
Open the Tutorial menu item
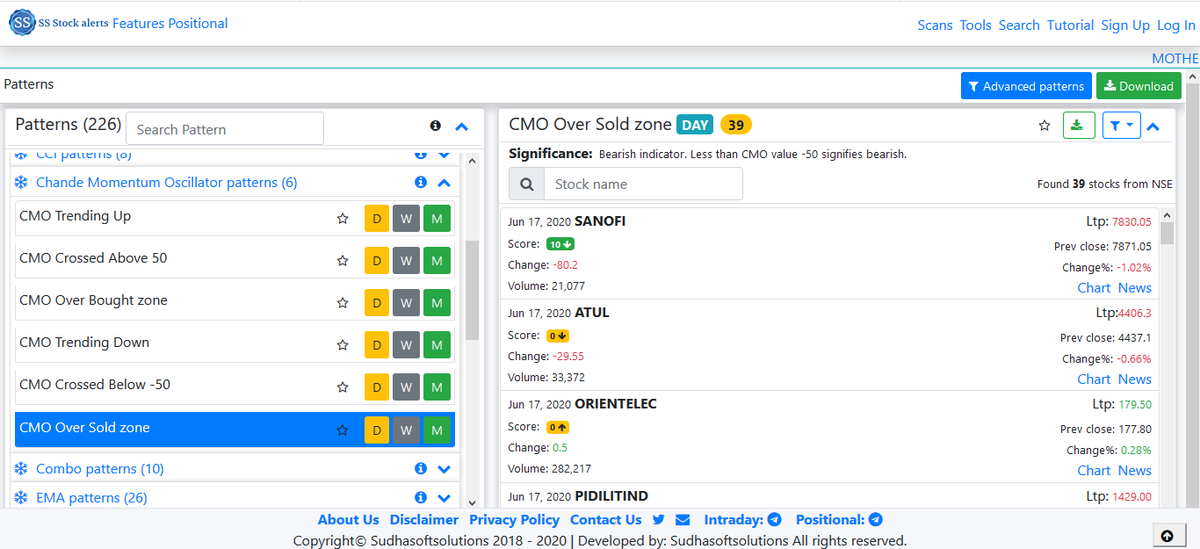click(1070, 25)
